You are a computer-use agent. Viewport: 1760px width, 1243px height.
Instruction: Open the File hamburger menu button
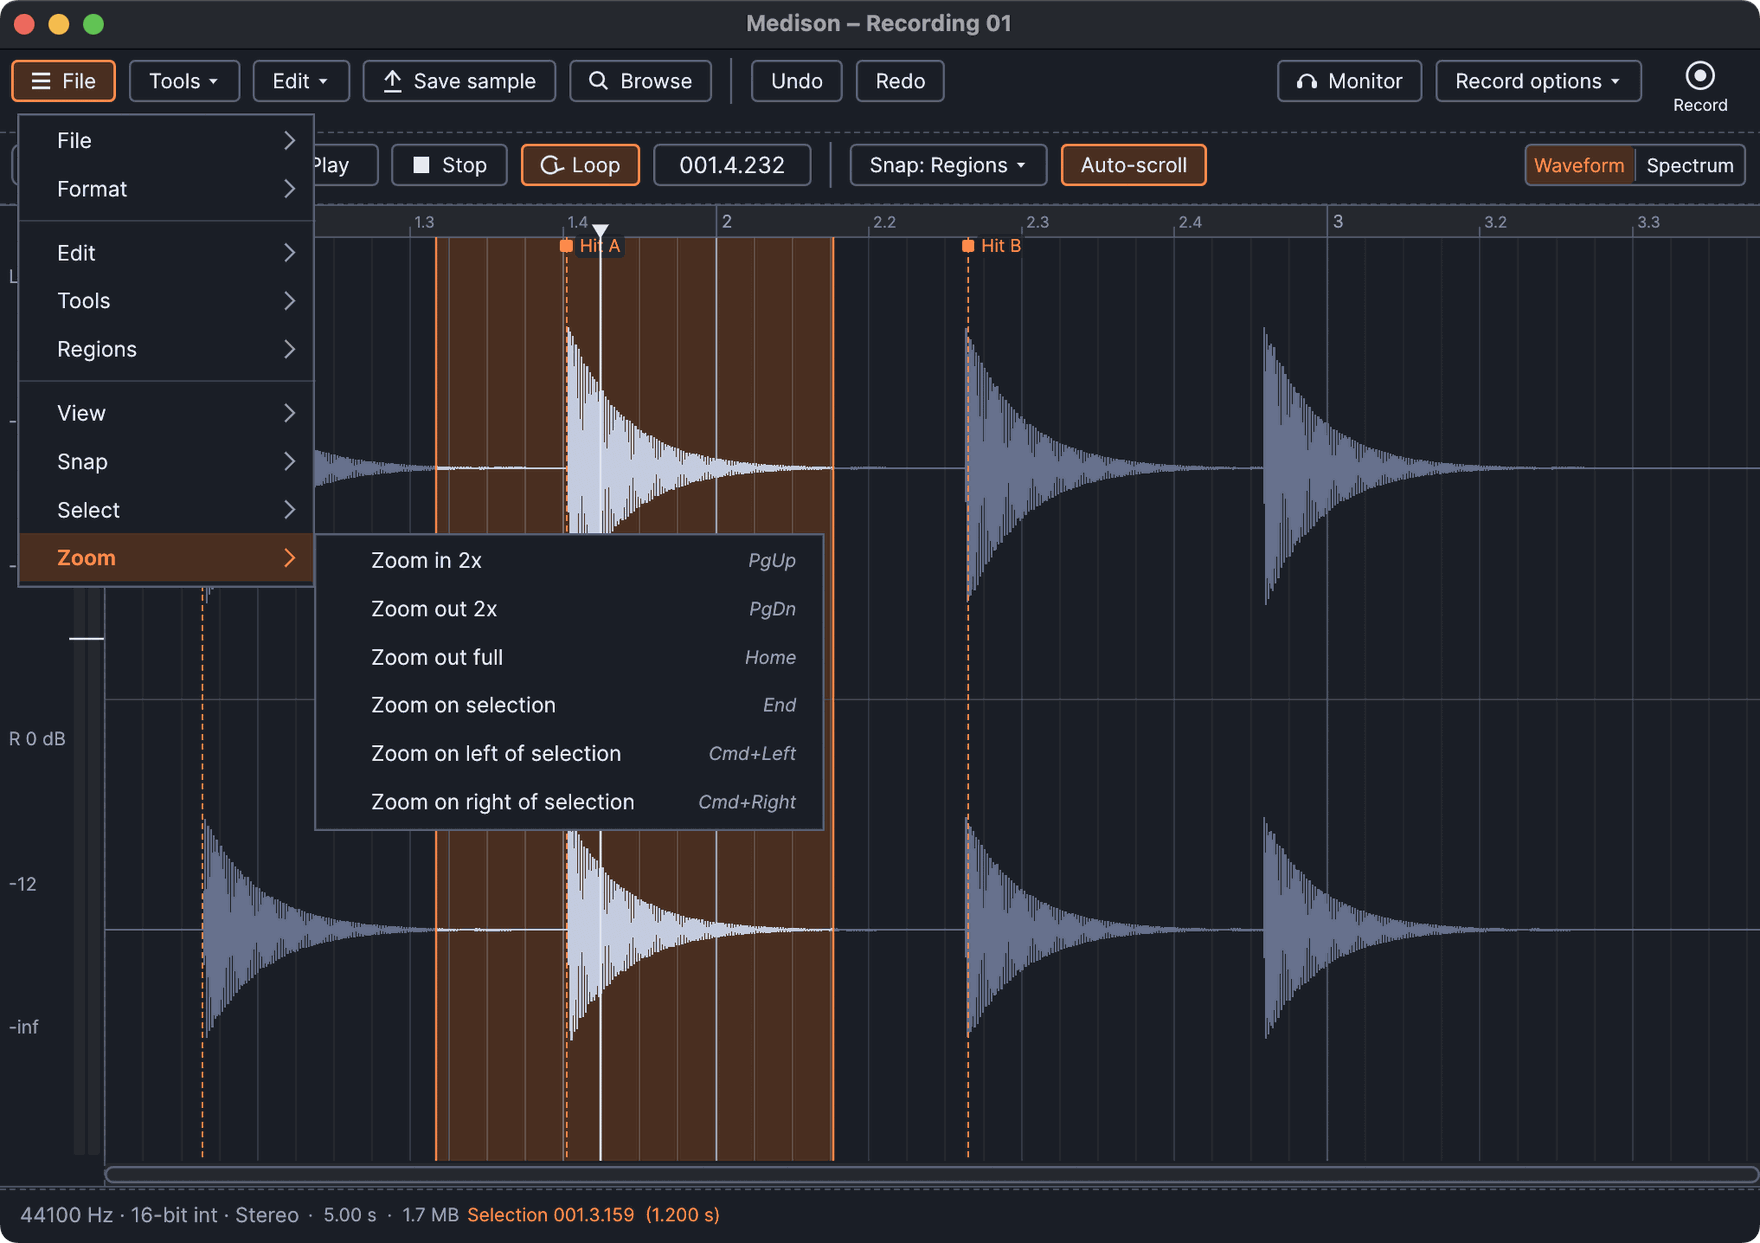click(x=63, y=81)
